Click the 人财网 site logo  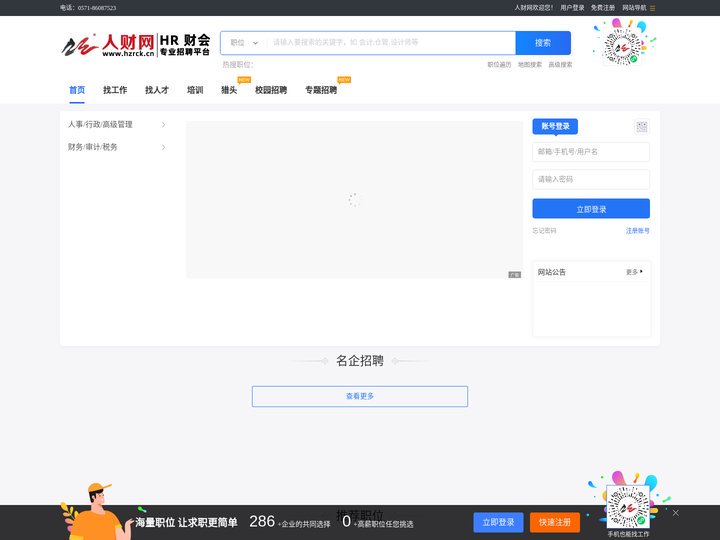[136, 45]
